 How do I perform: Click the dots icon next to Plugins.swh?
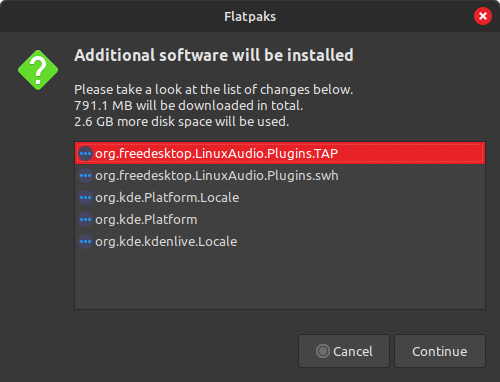coord(85,176)
